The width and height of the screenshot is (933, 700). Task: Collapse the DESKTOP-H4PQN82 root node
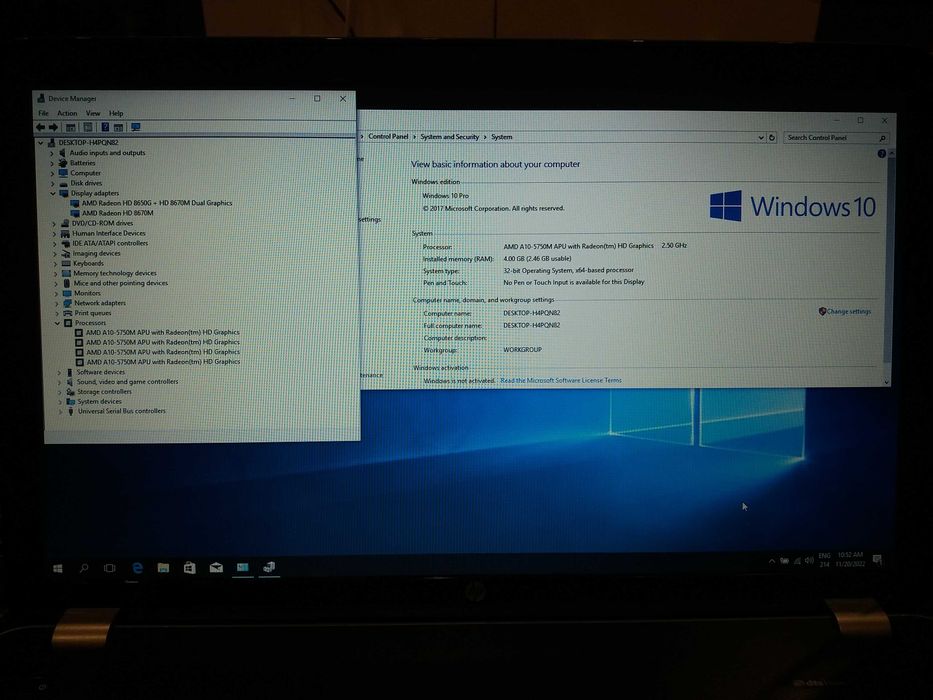pyautogui.click(x=40, y=143)
